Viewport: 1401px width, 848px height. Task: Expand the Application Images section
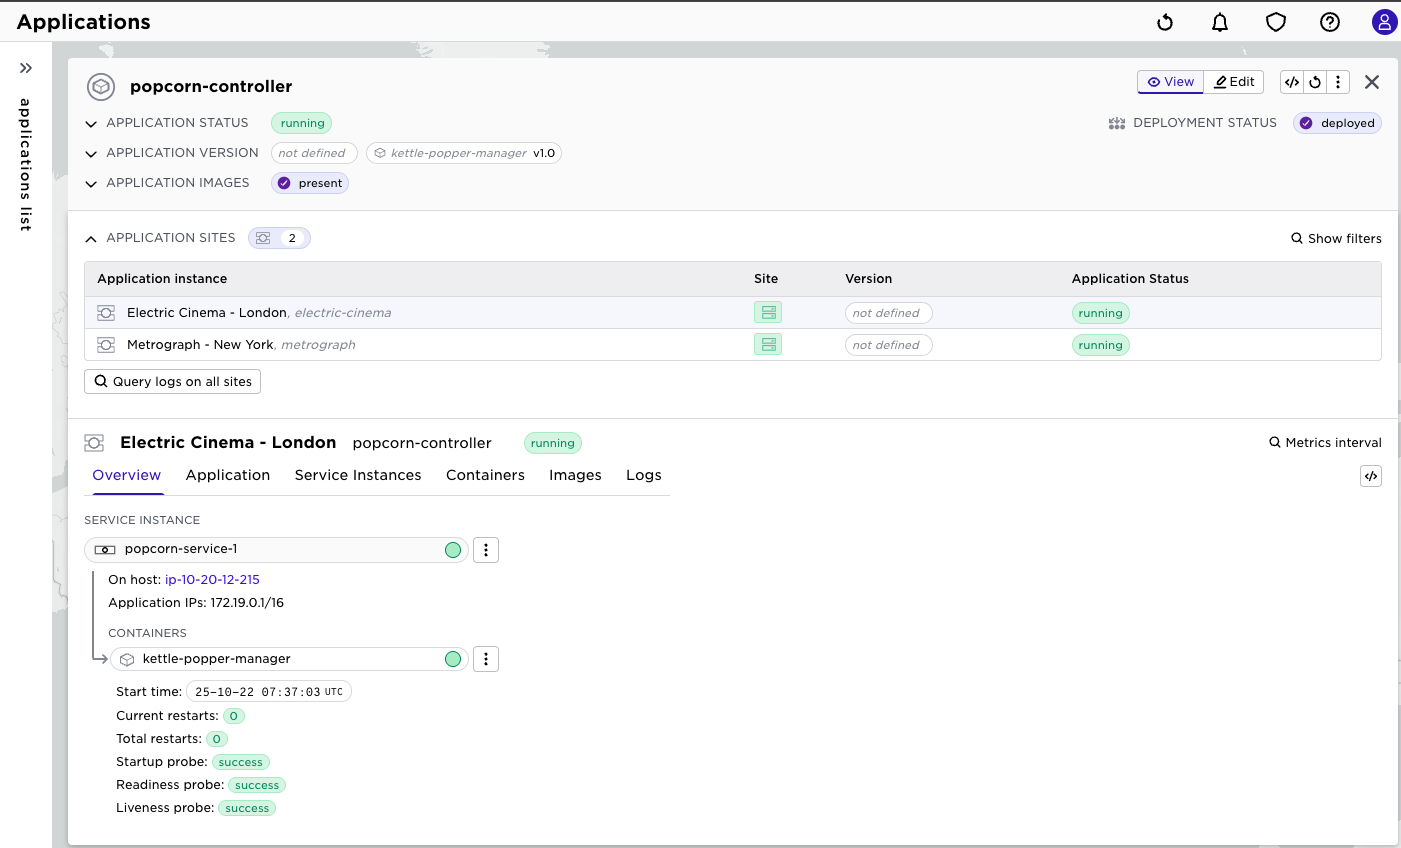91,184
